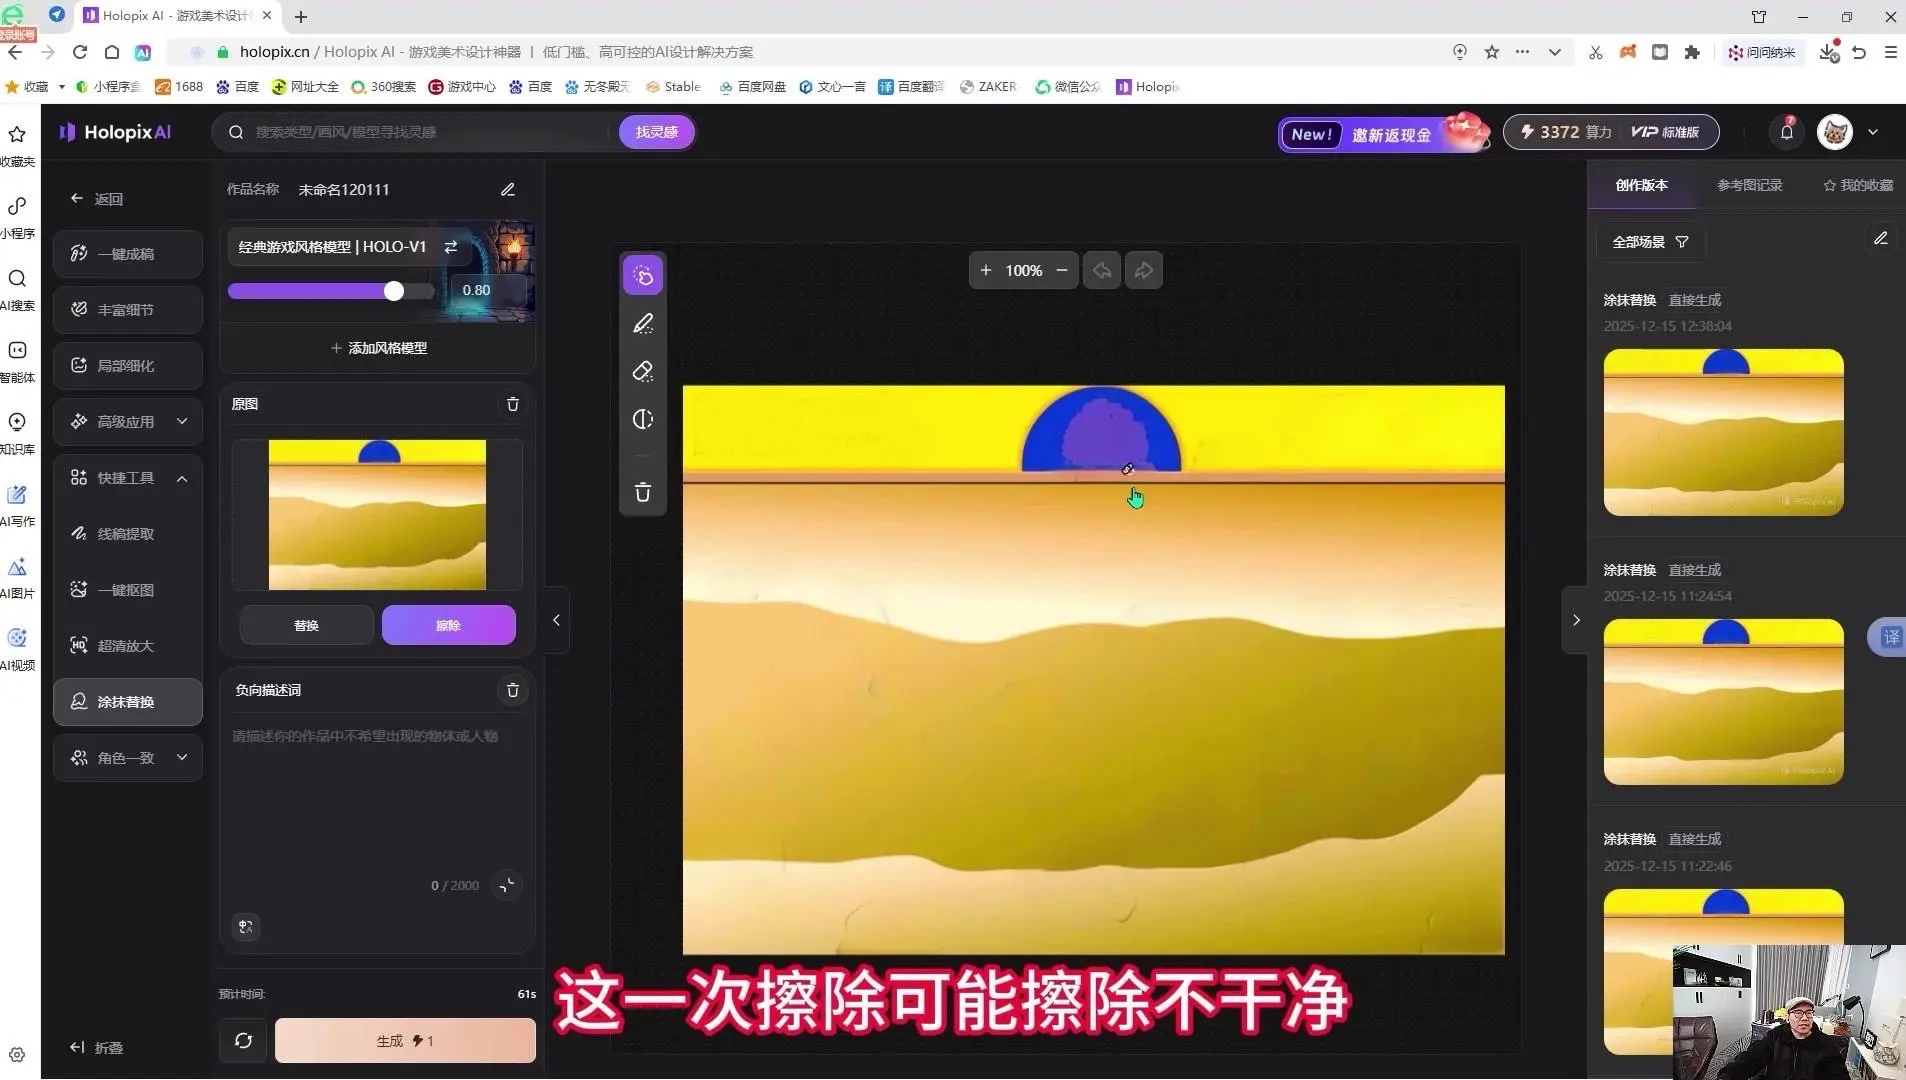Click the undo arrow above canvas
1906x1080 pixels.
click(x=1102, y=270)
